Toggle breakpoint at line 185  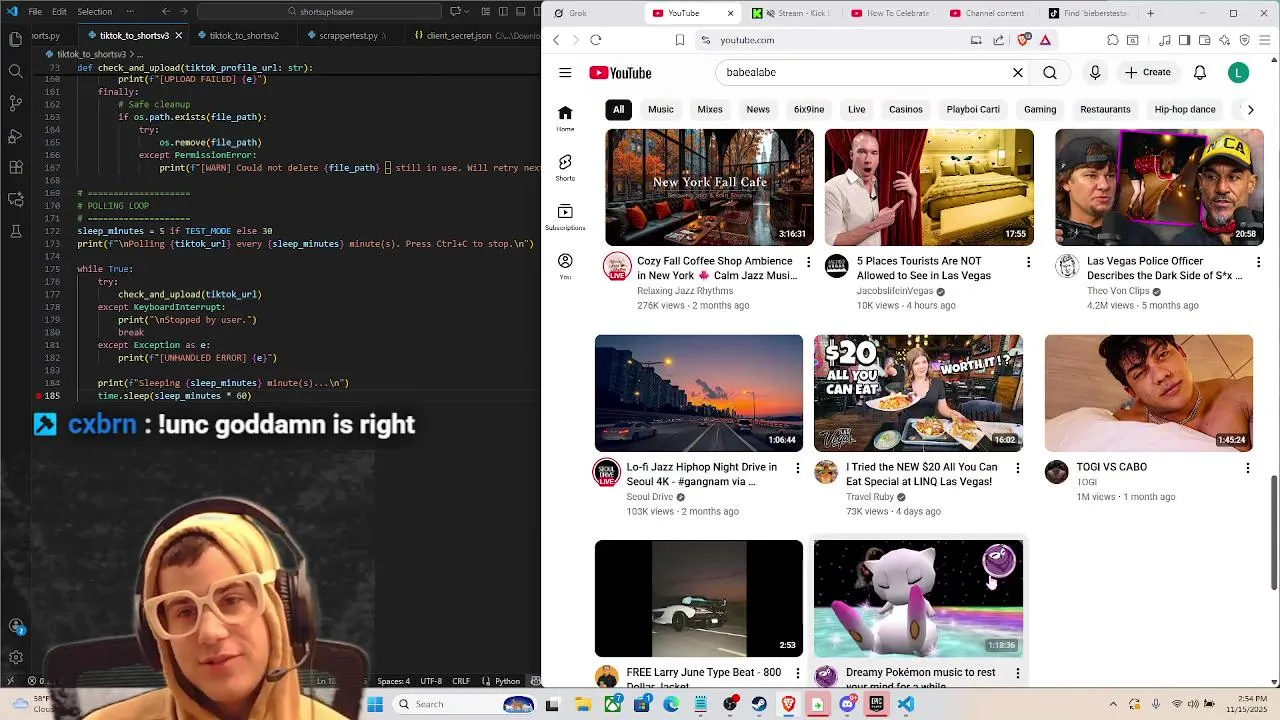point(39,396)
